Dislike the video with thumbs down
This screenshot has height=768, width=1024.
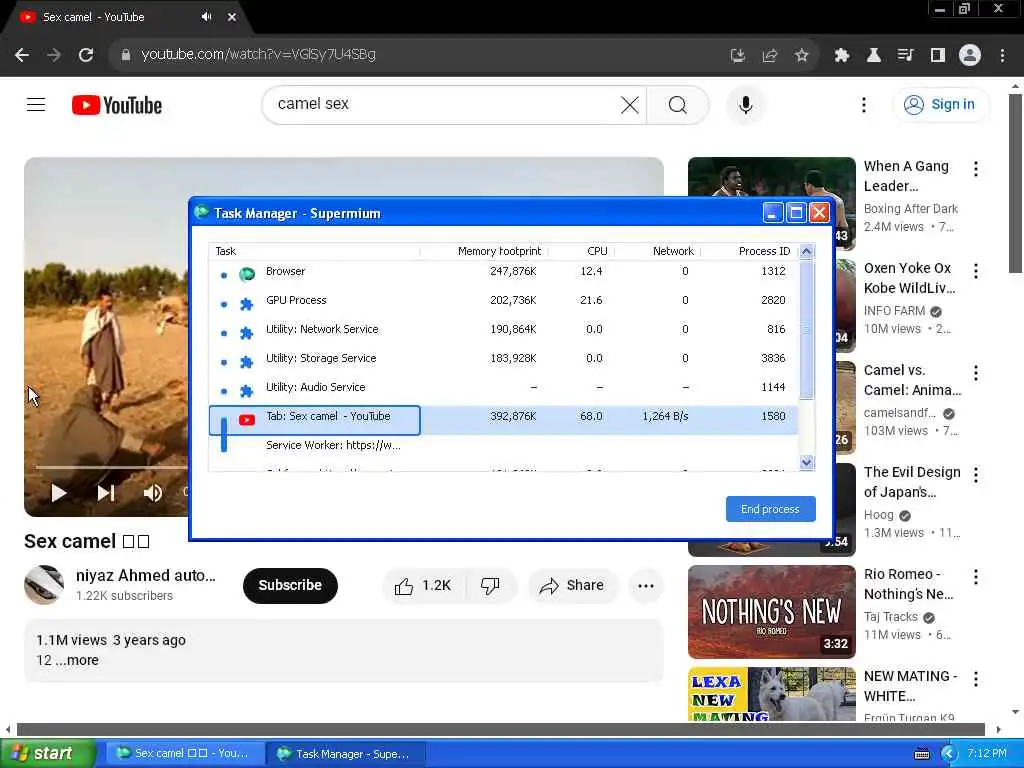(490, 586)
